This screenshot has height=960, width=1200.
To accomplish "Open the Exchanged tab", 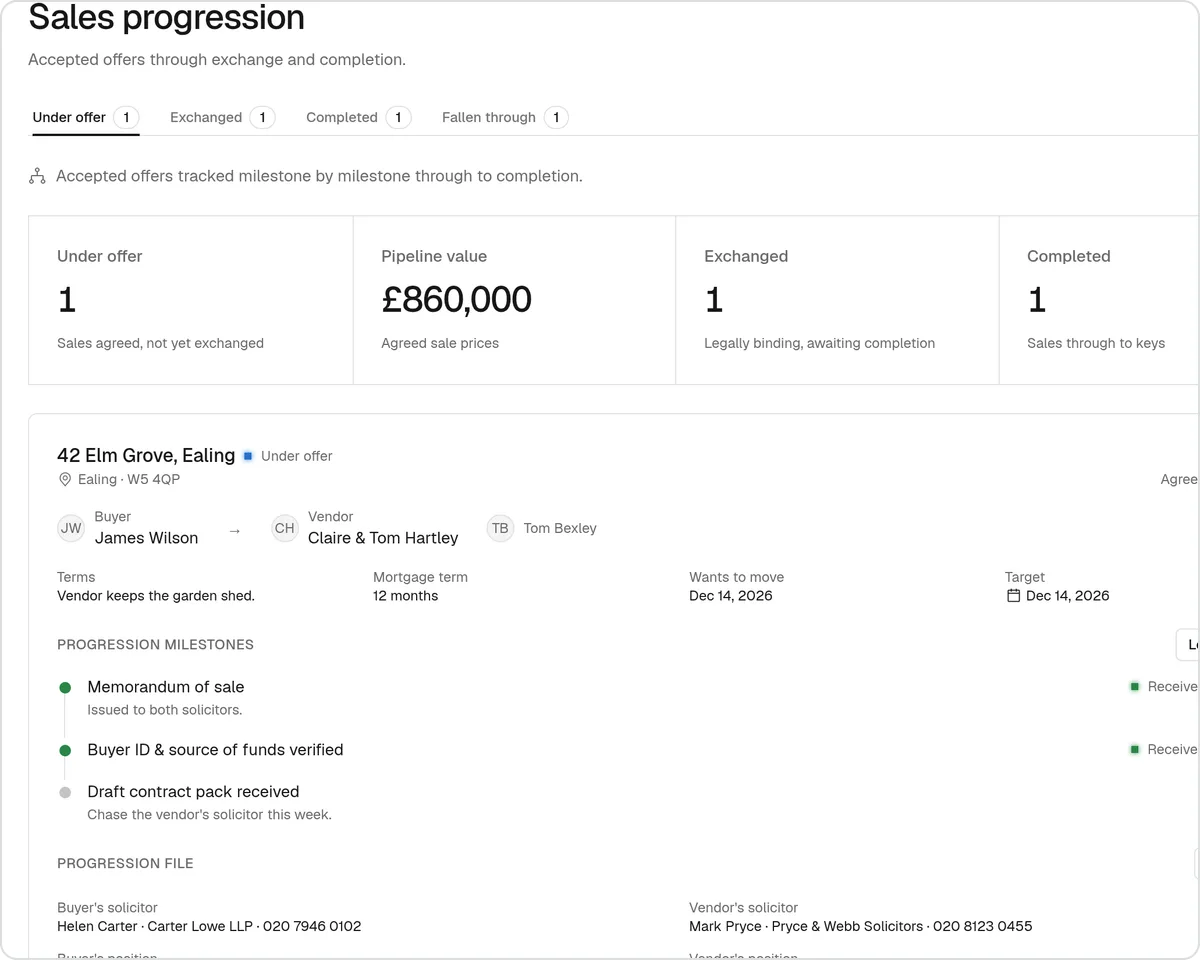I will [x=222, y=117].
